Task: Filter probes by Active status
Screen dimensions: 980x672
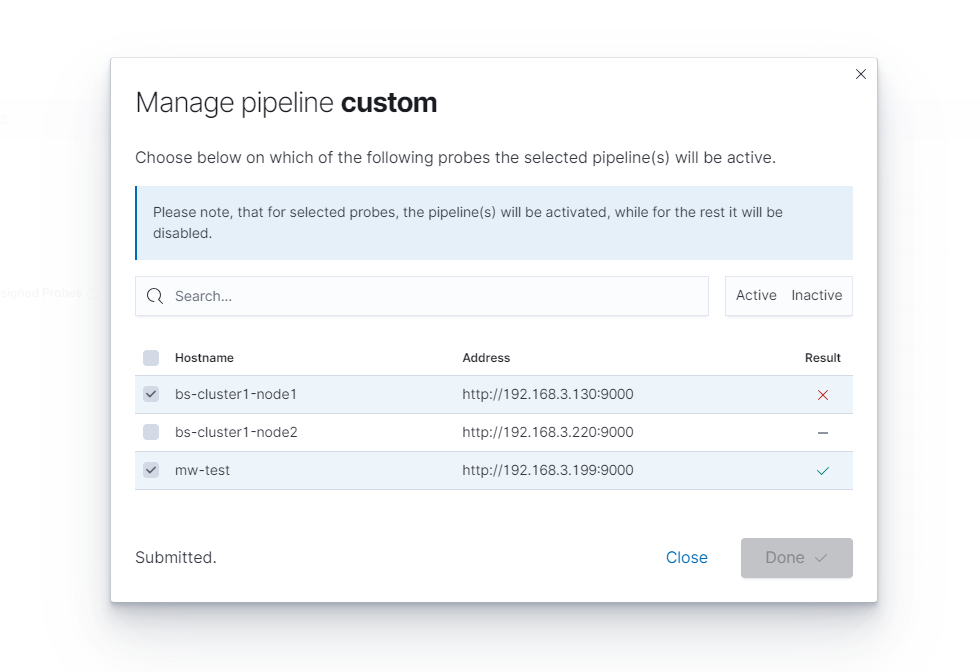Action: tap(756, 296)
